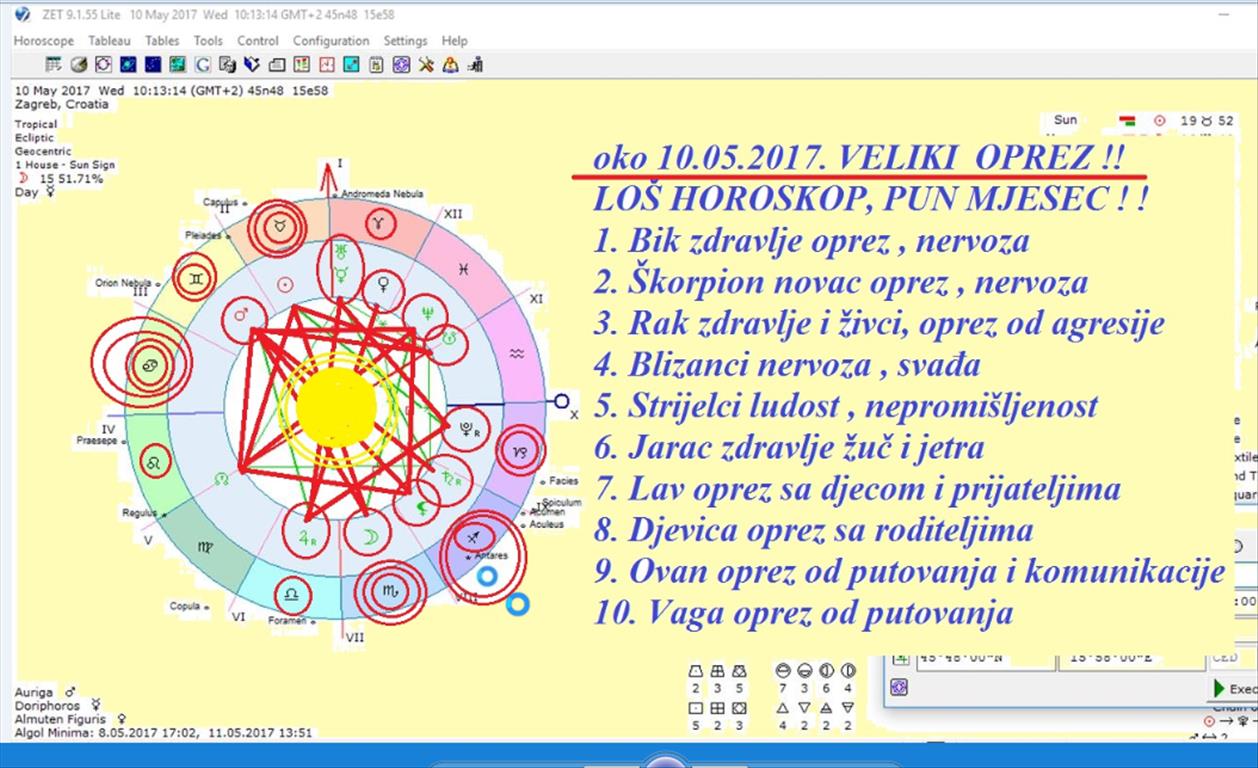Open the dark blue star sky icon

[x=153, y=65]
